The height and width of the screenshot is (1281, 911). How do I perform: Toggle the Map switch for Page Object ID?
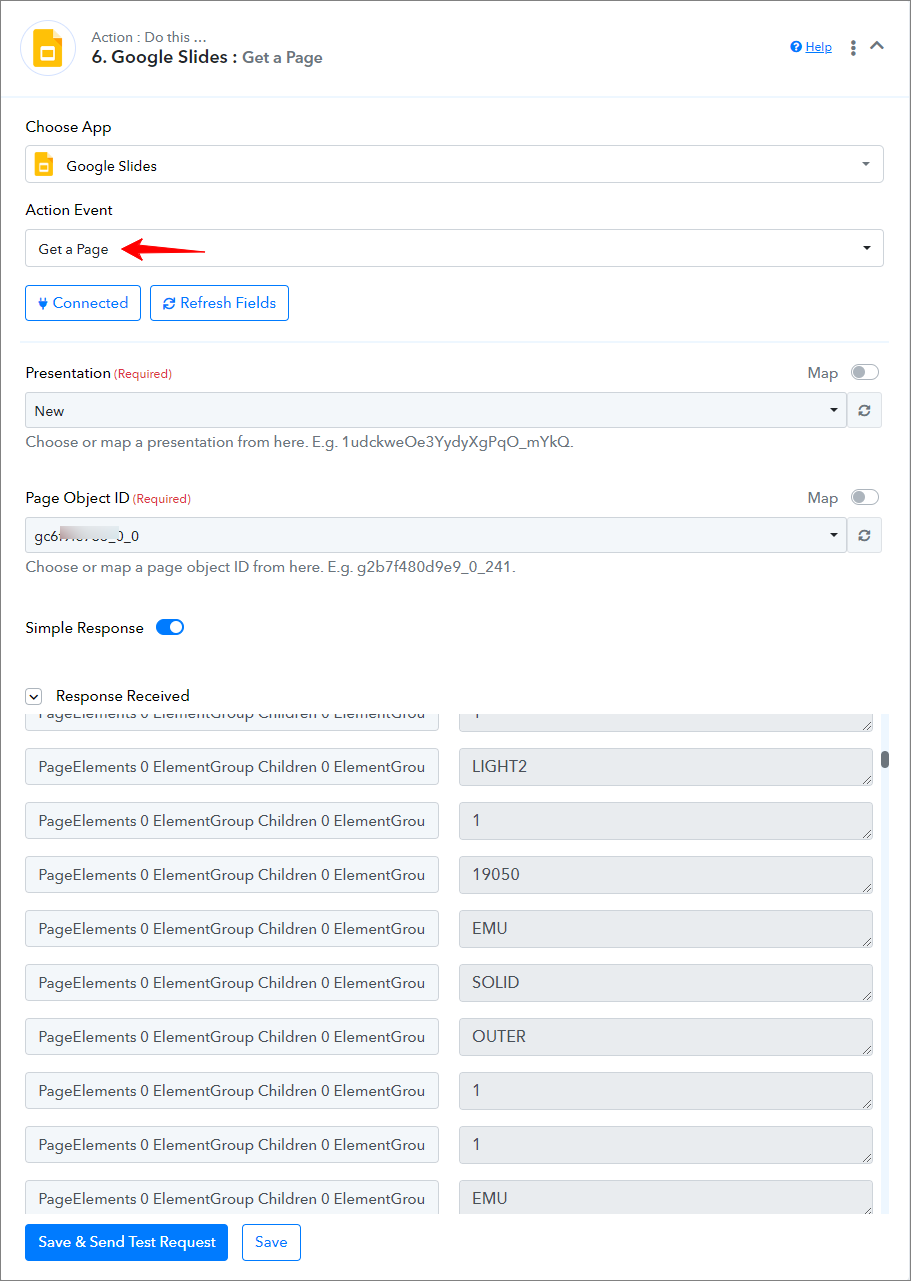(x=865, y=497)
